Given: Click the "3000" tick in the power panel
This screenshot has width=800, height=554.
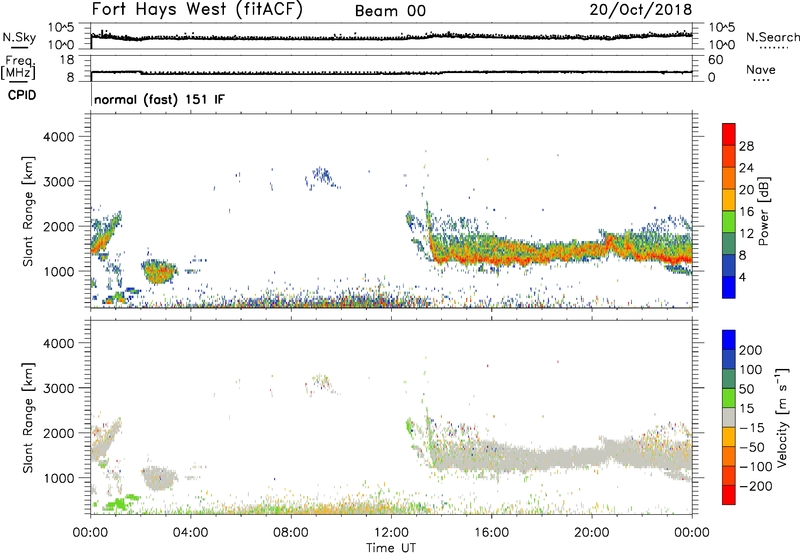Looking at the screenshot, I should (58, 182).
